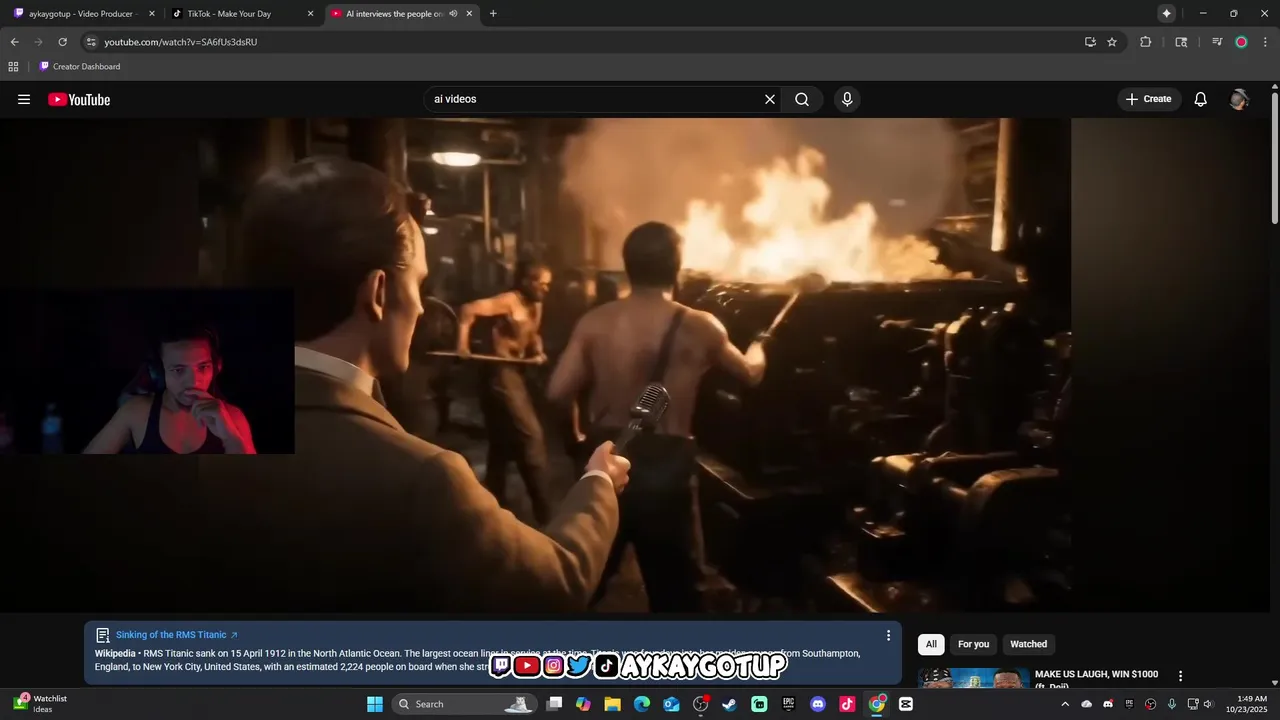This screenshot has width=1280, height=720.
Task: Install app icon in address bar
Action: (1090, 42)
